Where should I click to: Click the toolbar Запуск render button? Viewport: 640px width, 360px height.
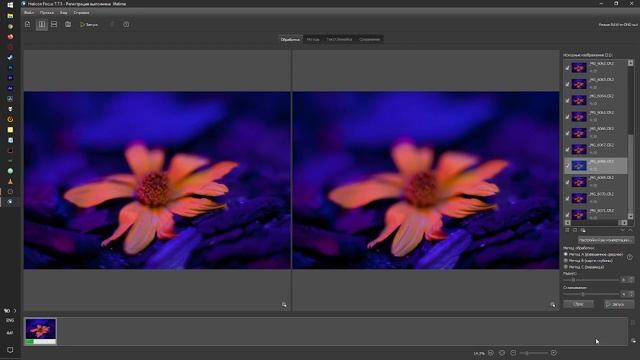click(89, 24)
